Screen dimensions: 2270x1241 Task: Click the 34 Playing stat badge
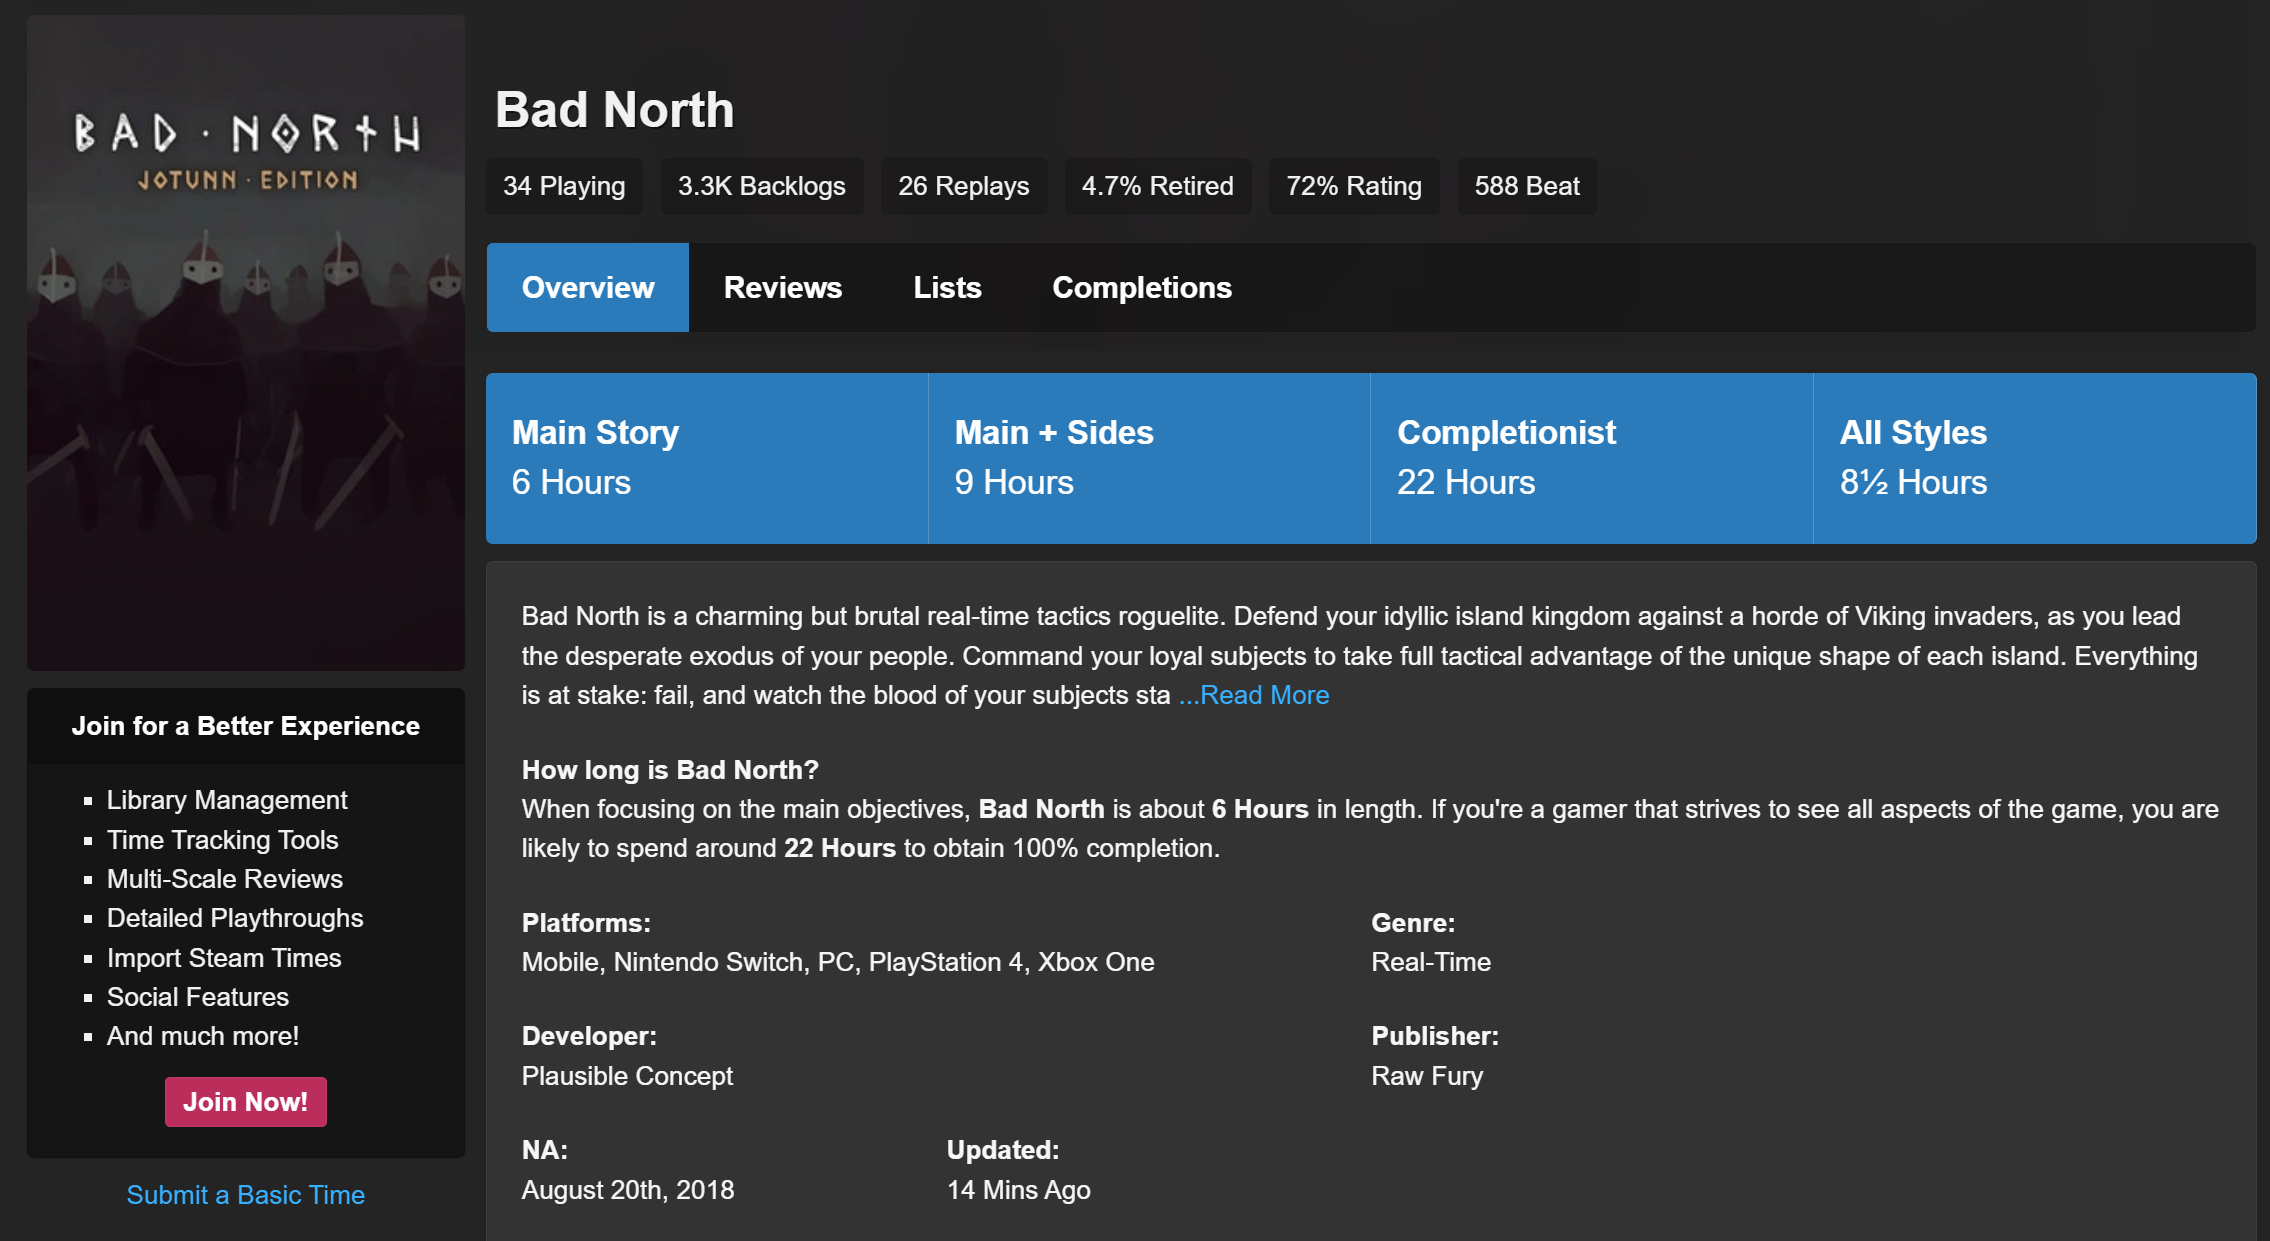click(x=564, y=186)
